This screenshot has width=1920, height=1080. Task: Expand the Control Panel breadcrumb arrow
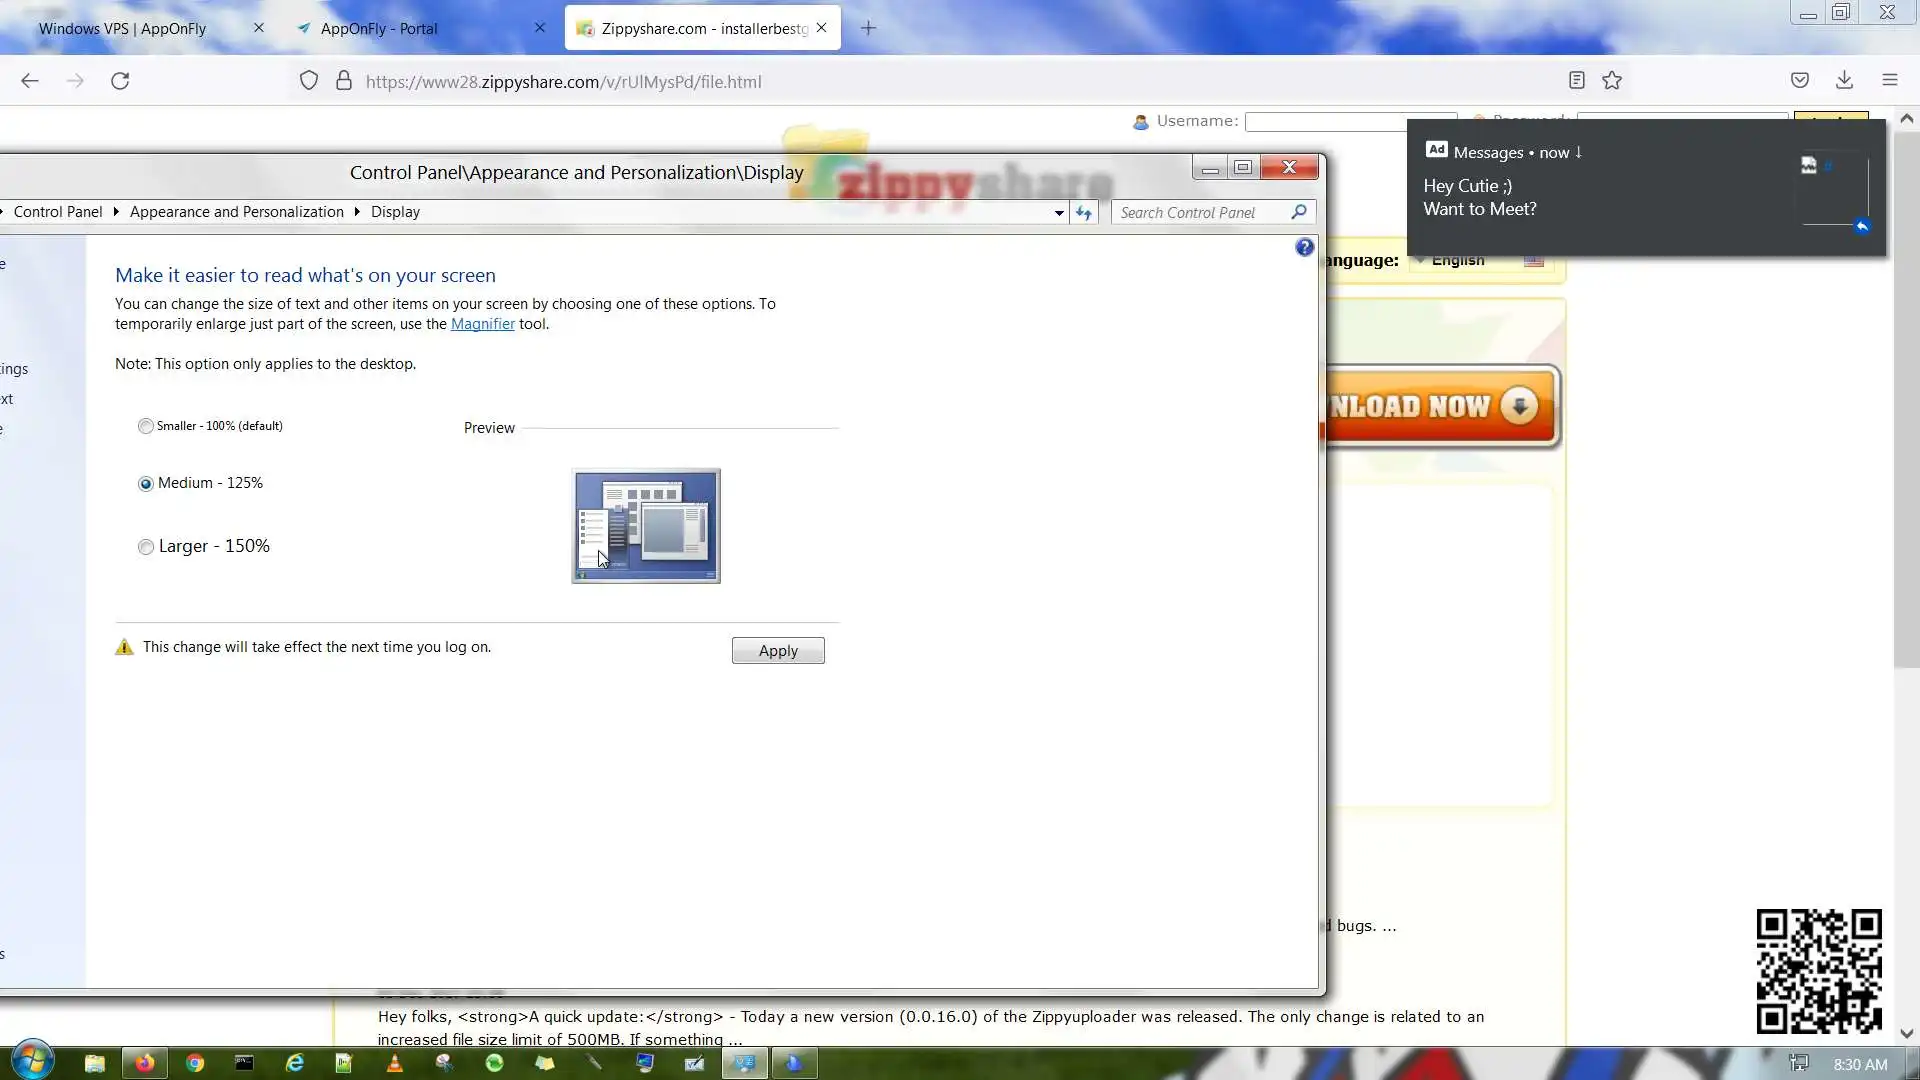(x=116, y=212)
